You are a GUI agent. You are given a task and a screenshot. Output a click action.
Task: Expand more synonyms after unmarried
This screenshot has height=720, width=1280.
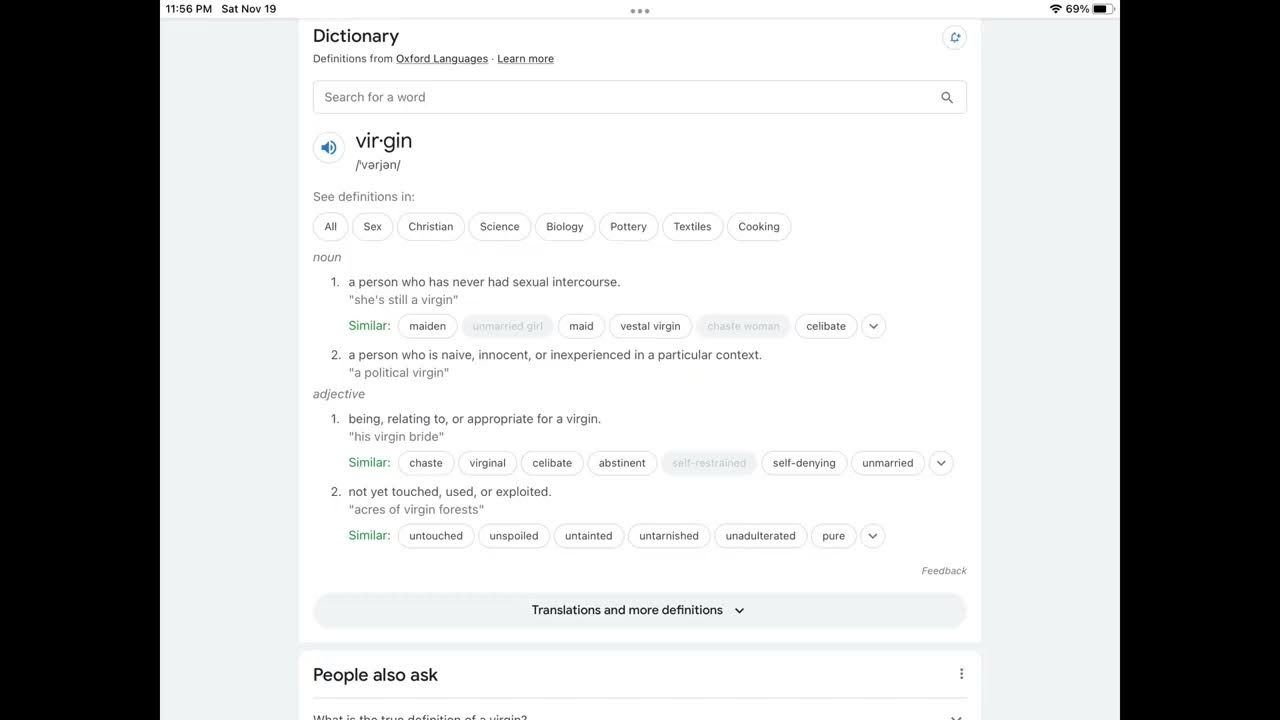(940, 463)
